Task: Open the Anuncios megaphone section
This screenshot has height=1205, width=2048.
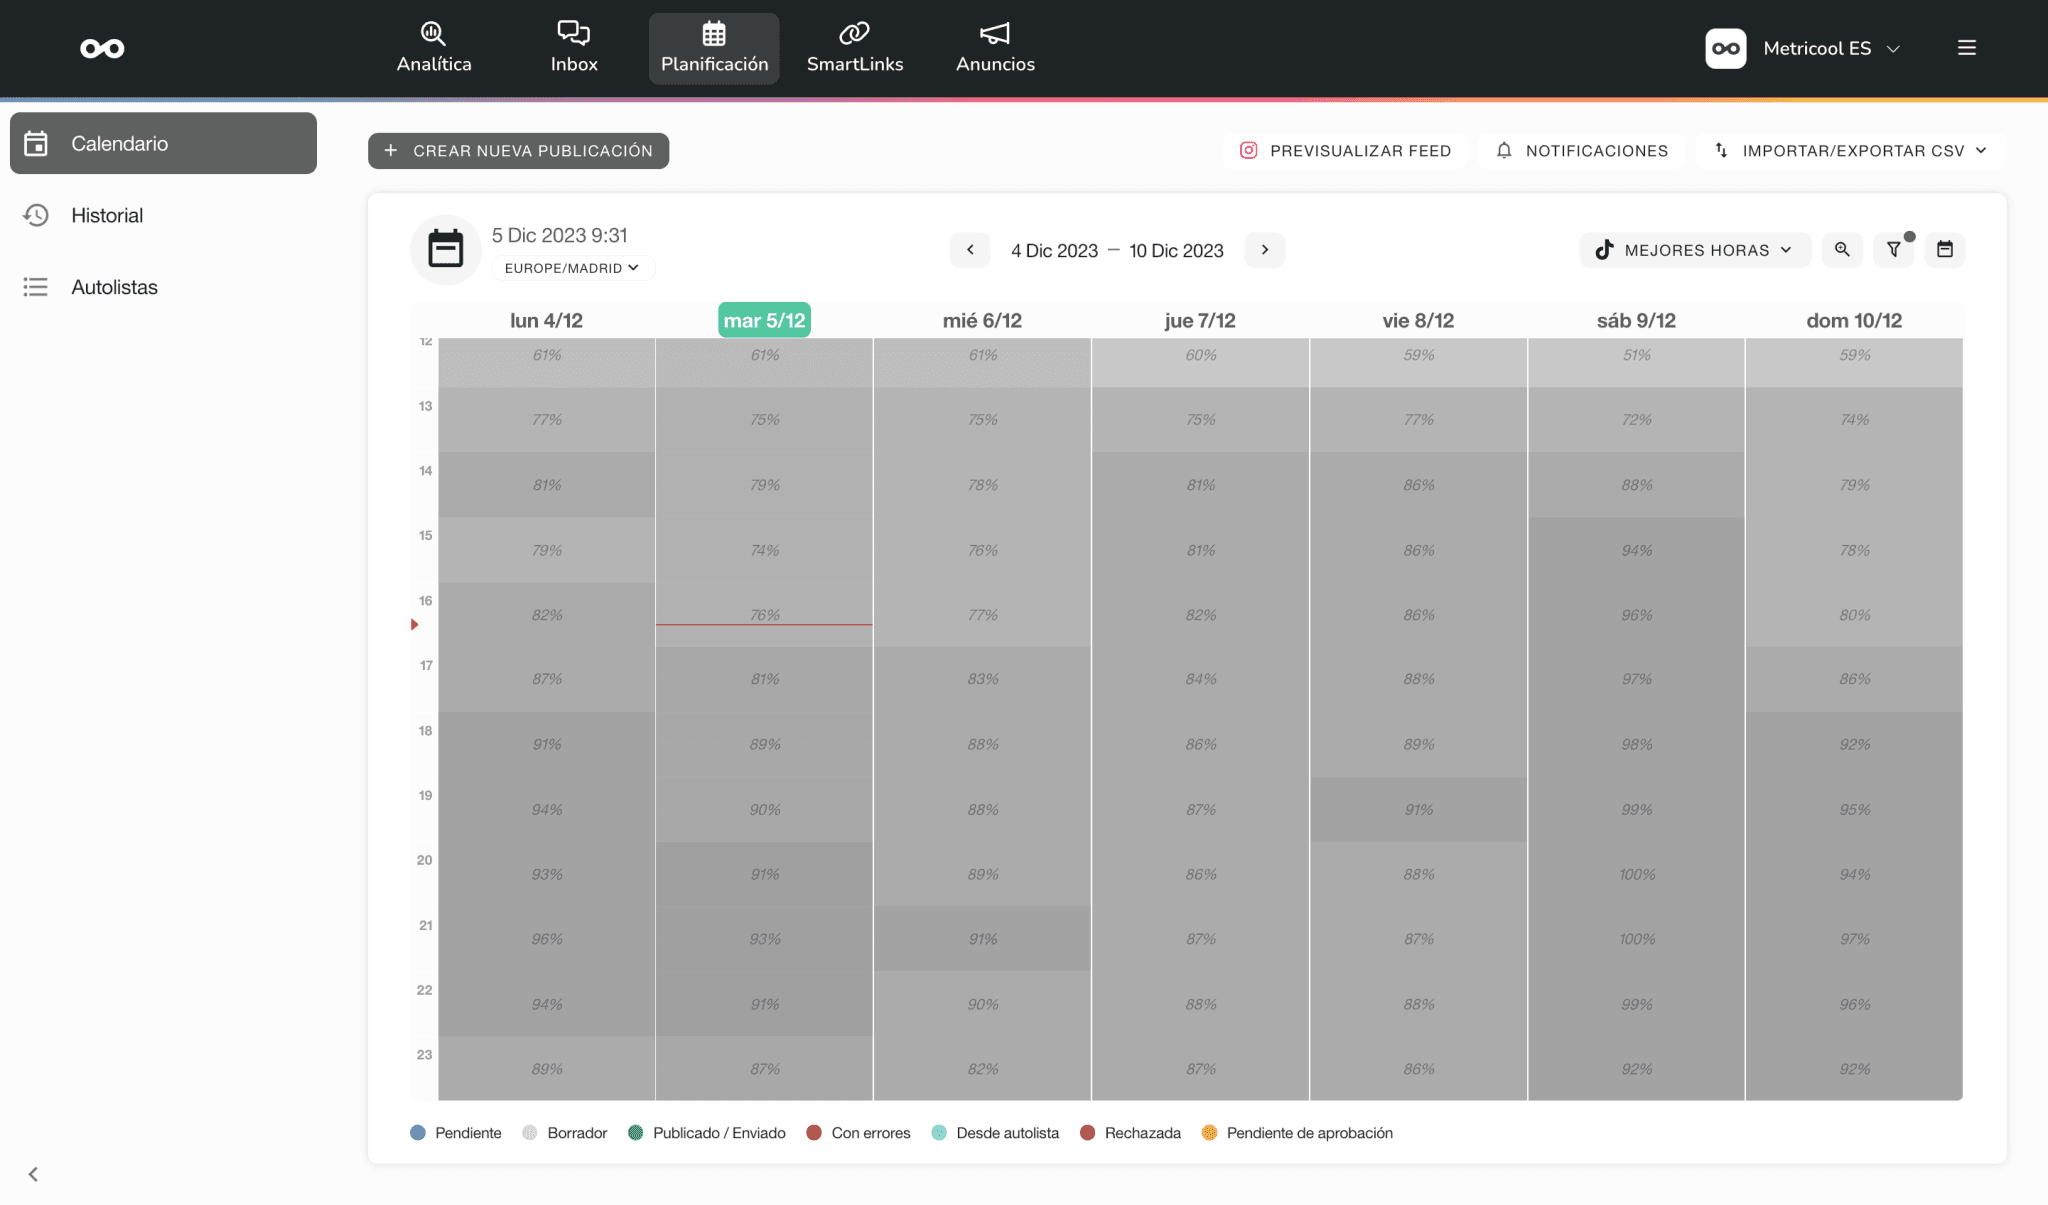Action: (x=995, y=48)
